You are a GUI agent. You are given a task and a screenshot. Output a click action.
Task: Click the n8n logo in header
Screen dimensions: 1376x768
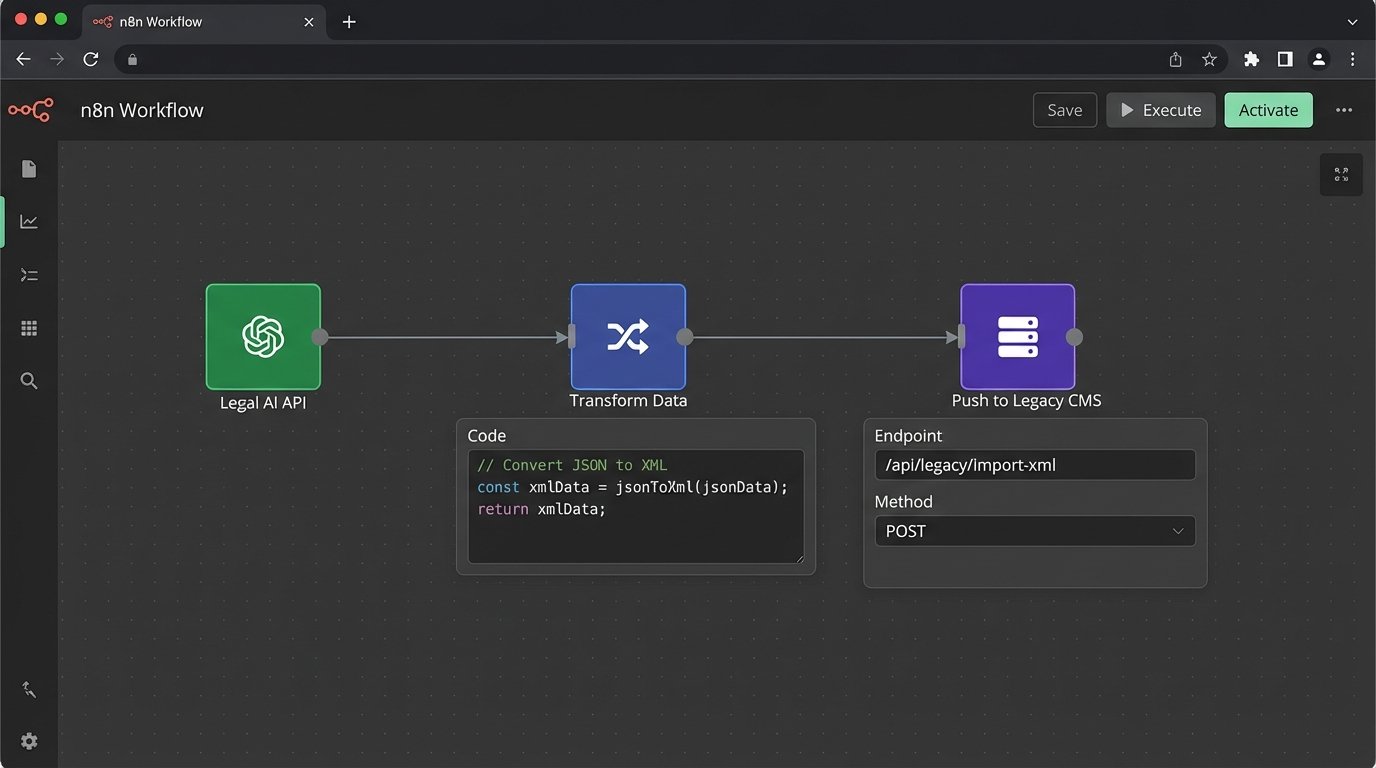[x=30, y=110]
